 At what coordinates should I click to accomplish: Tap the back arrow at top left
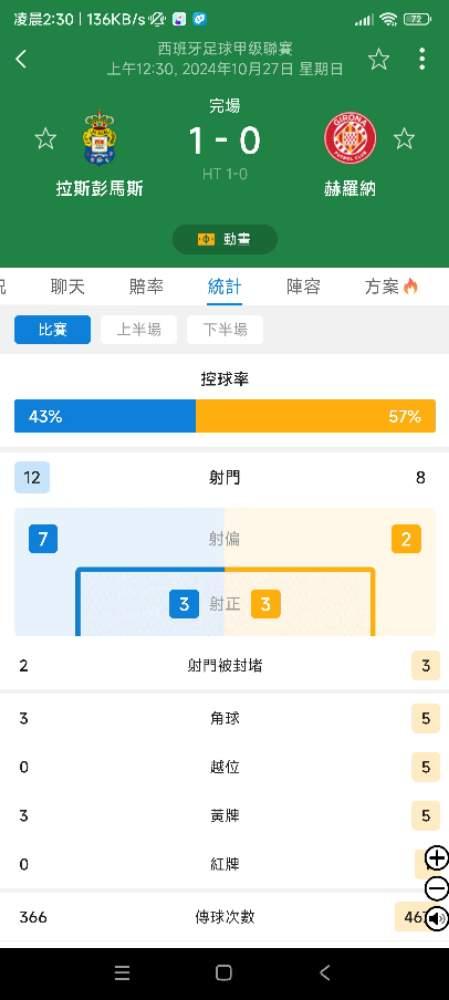pyautogui.click(x=21, y=59)
